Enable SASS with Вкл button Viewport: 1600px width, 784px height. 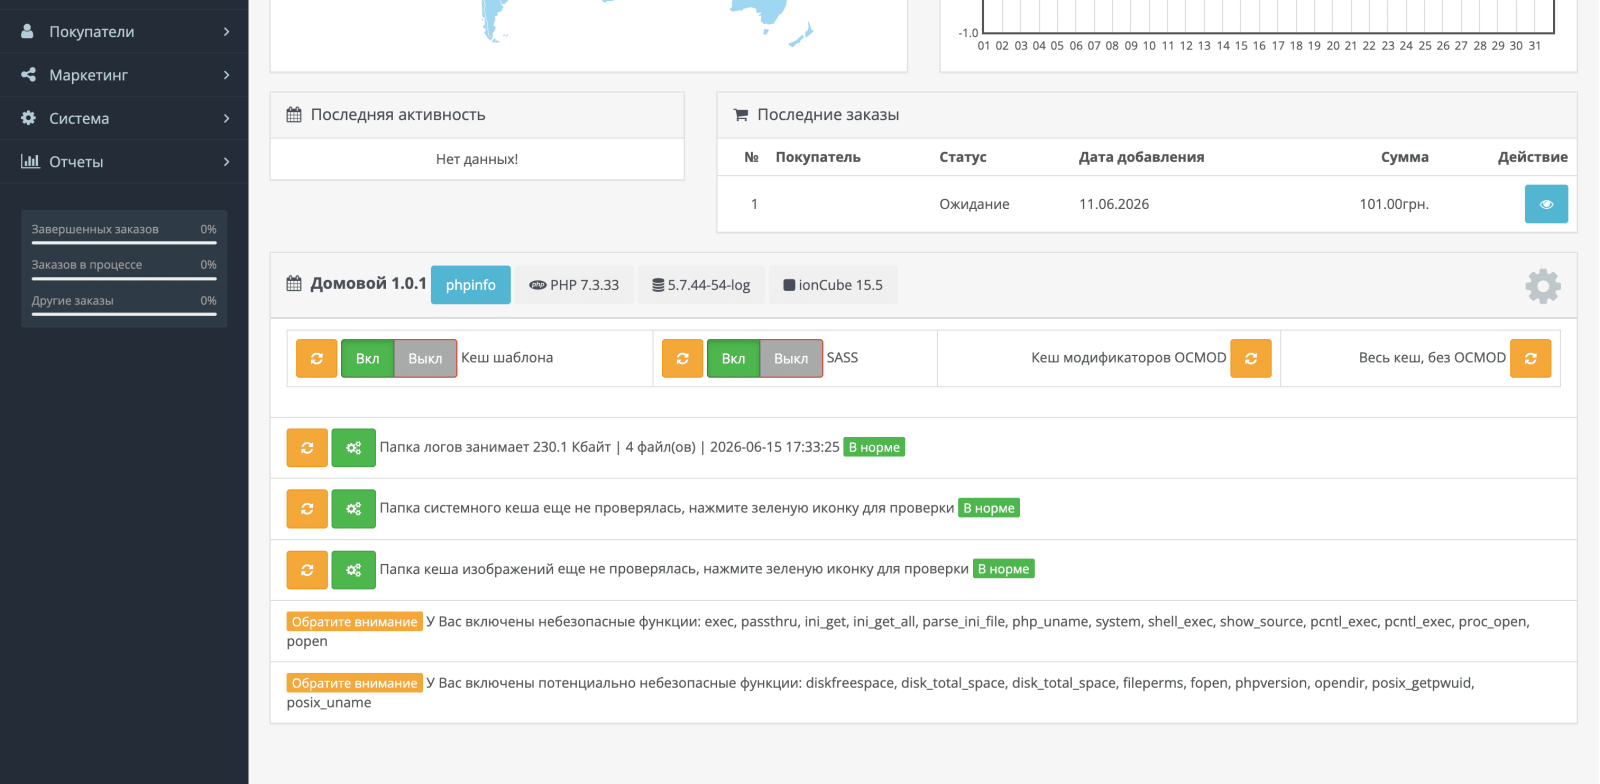tap(734, 358)
